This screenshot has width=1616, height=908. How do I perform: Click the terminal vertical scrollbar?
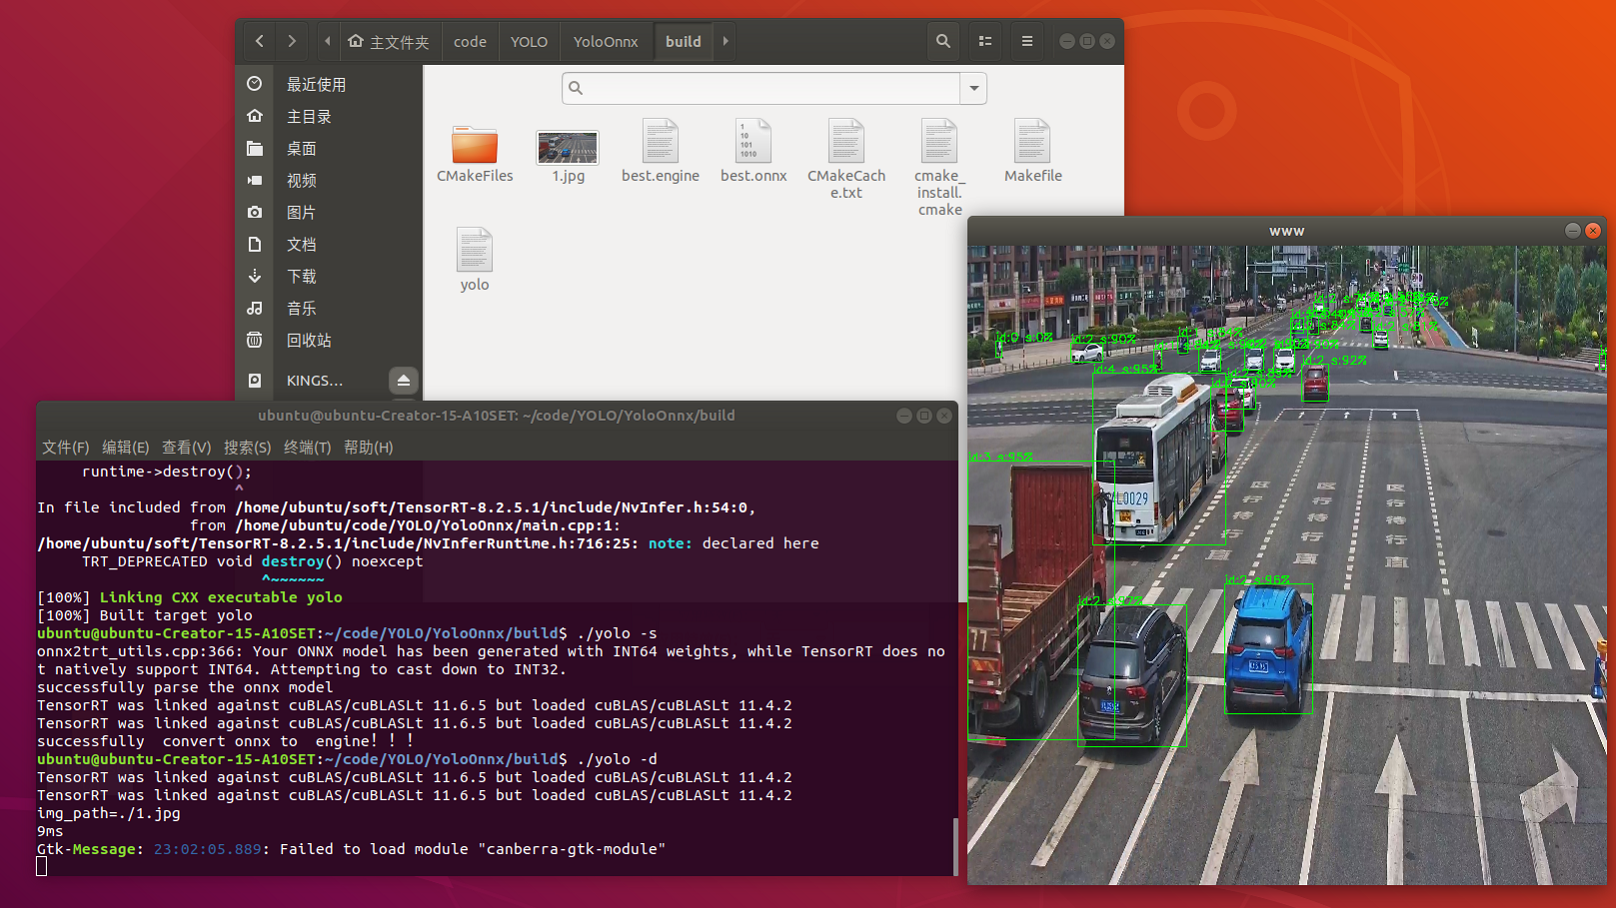954,845
